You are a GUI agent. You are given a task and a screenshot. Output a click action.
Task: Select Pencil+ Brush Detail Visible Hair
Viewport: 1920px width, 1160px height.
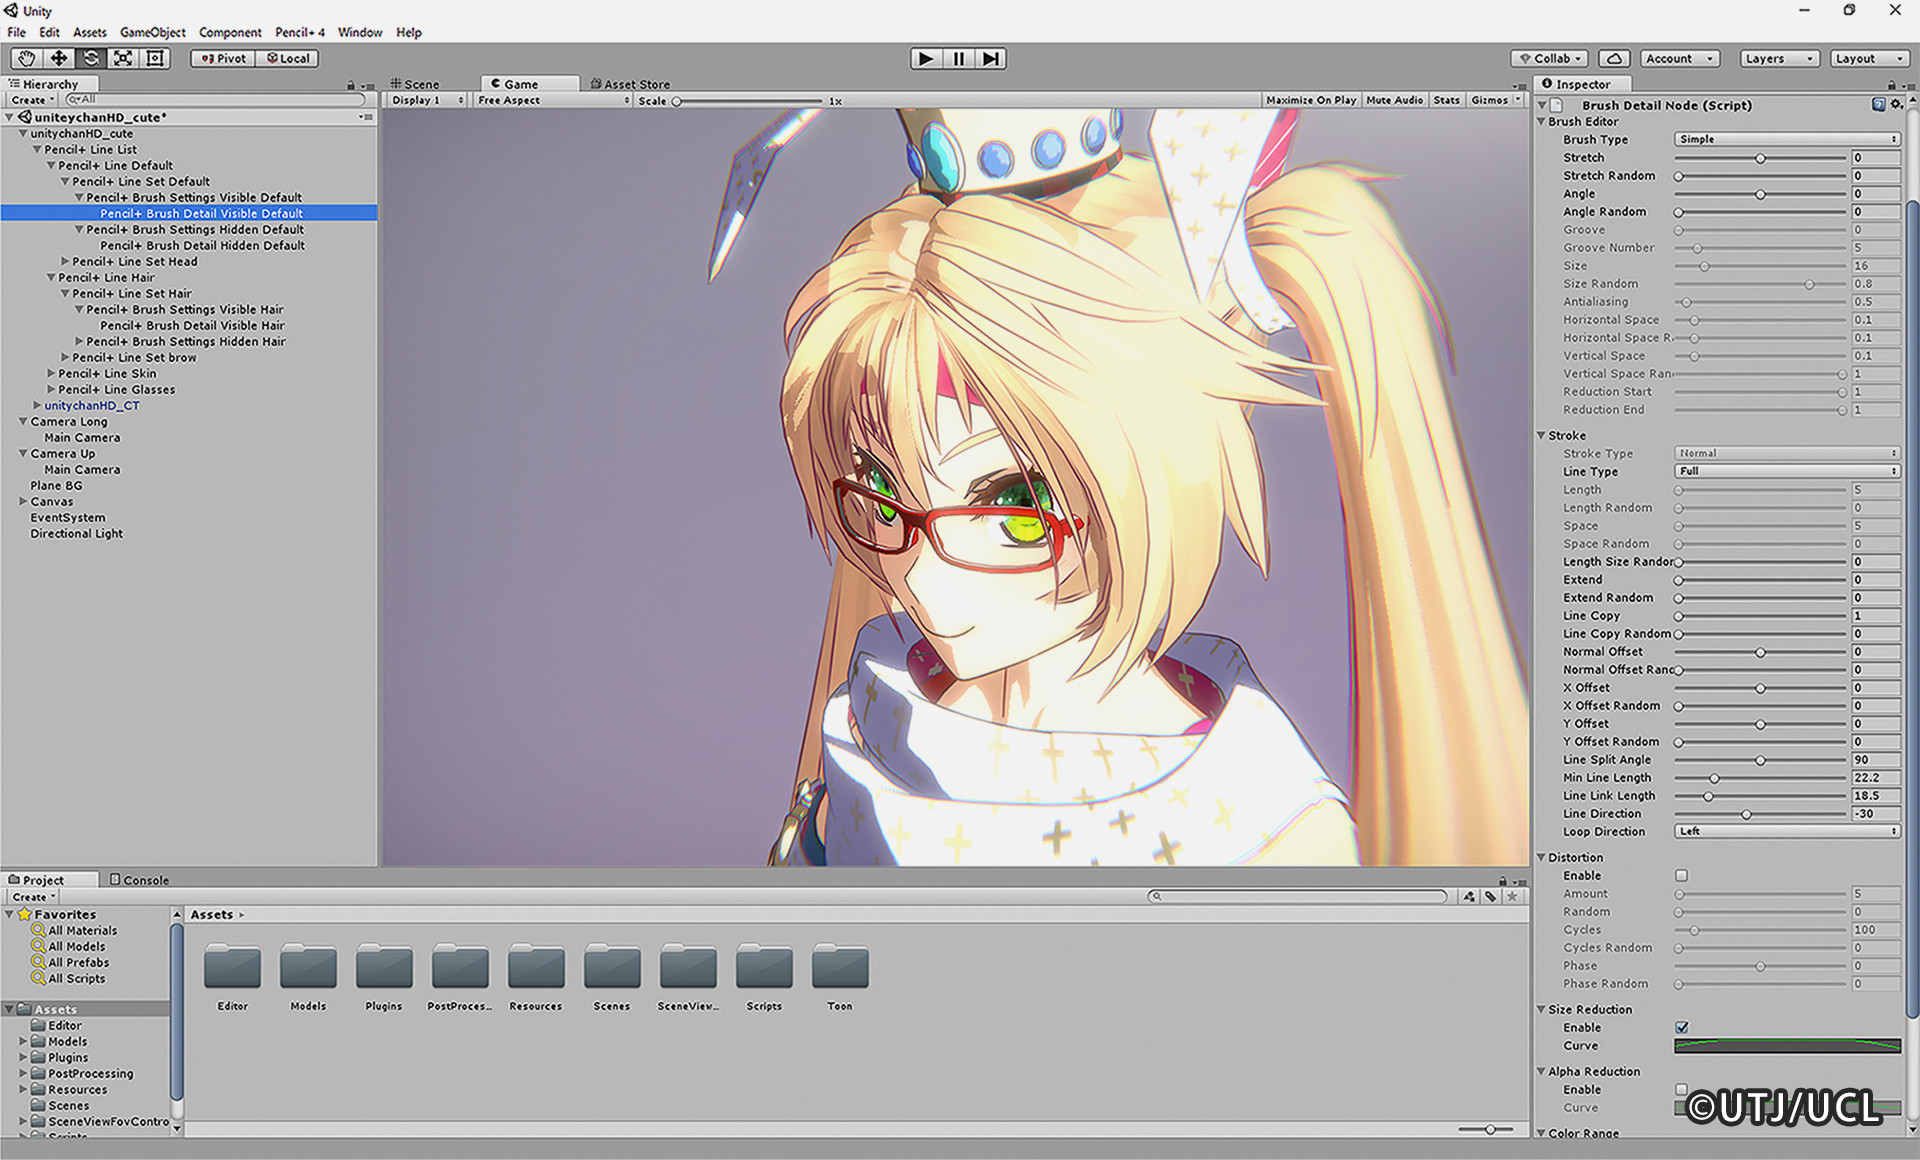point(192,325)
